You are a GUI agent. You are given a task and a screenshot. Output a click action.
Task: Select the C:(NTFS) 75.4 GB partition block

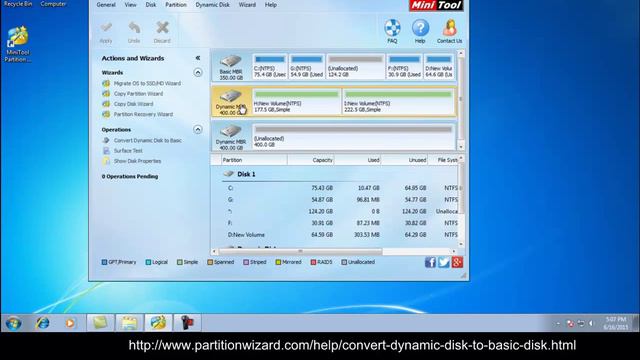270,67
